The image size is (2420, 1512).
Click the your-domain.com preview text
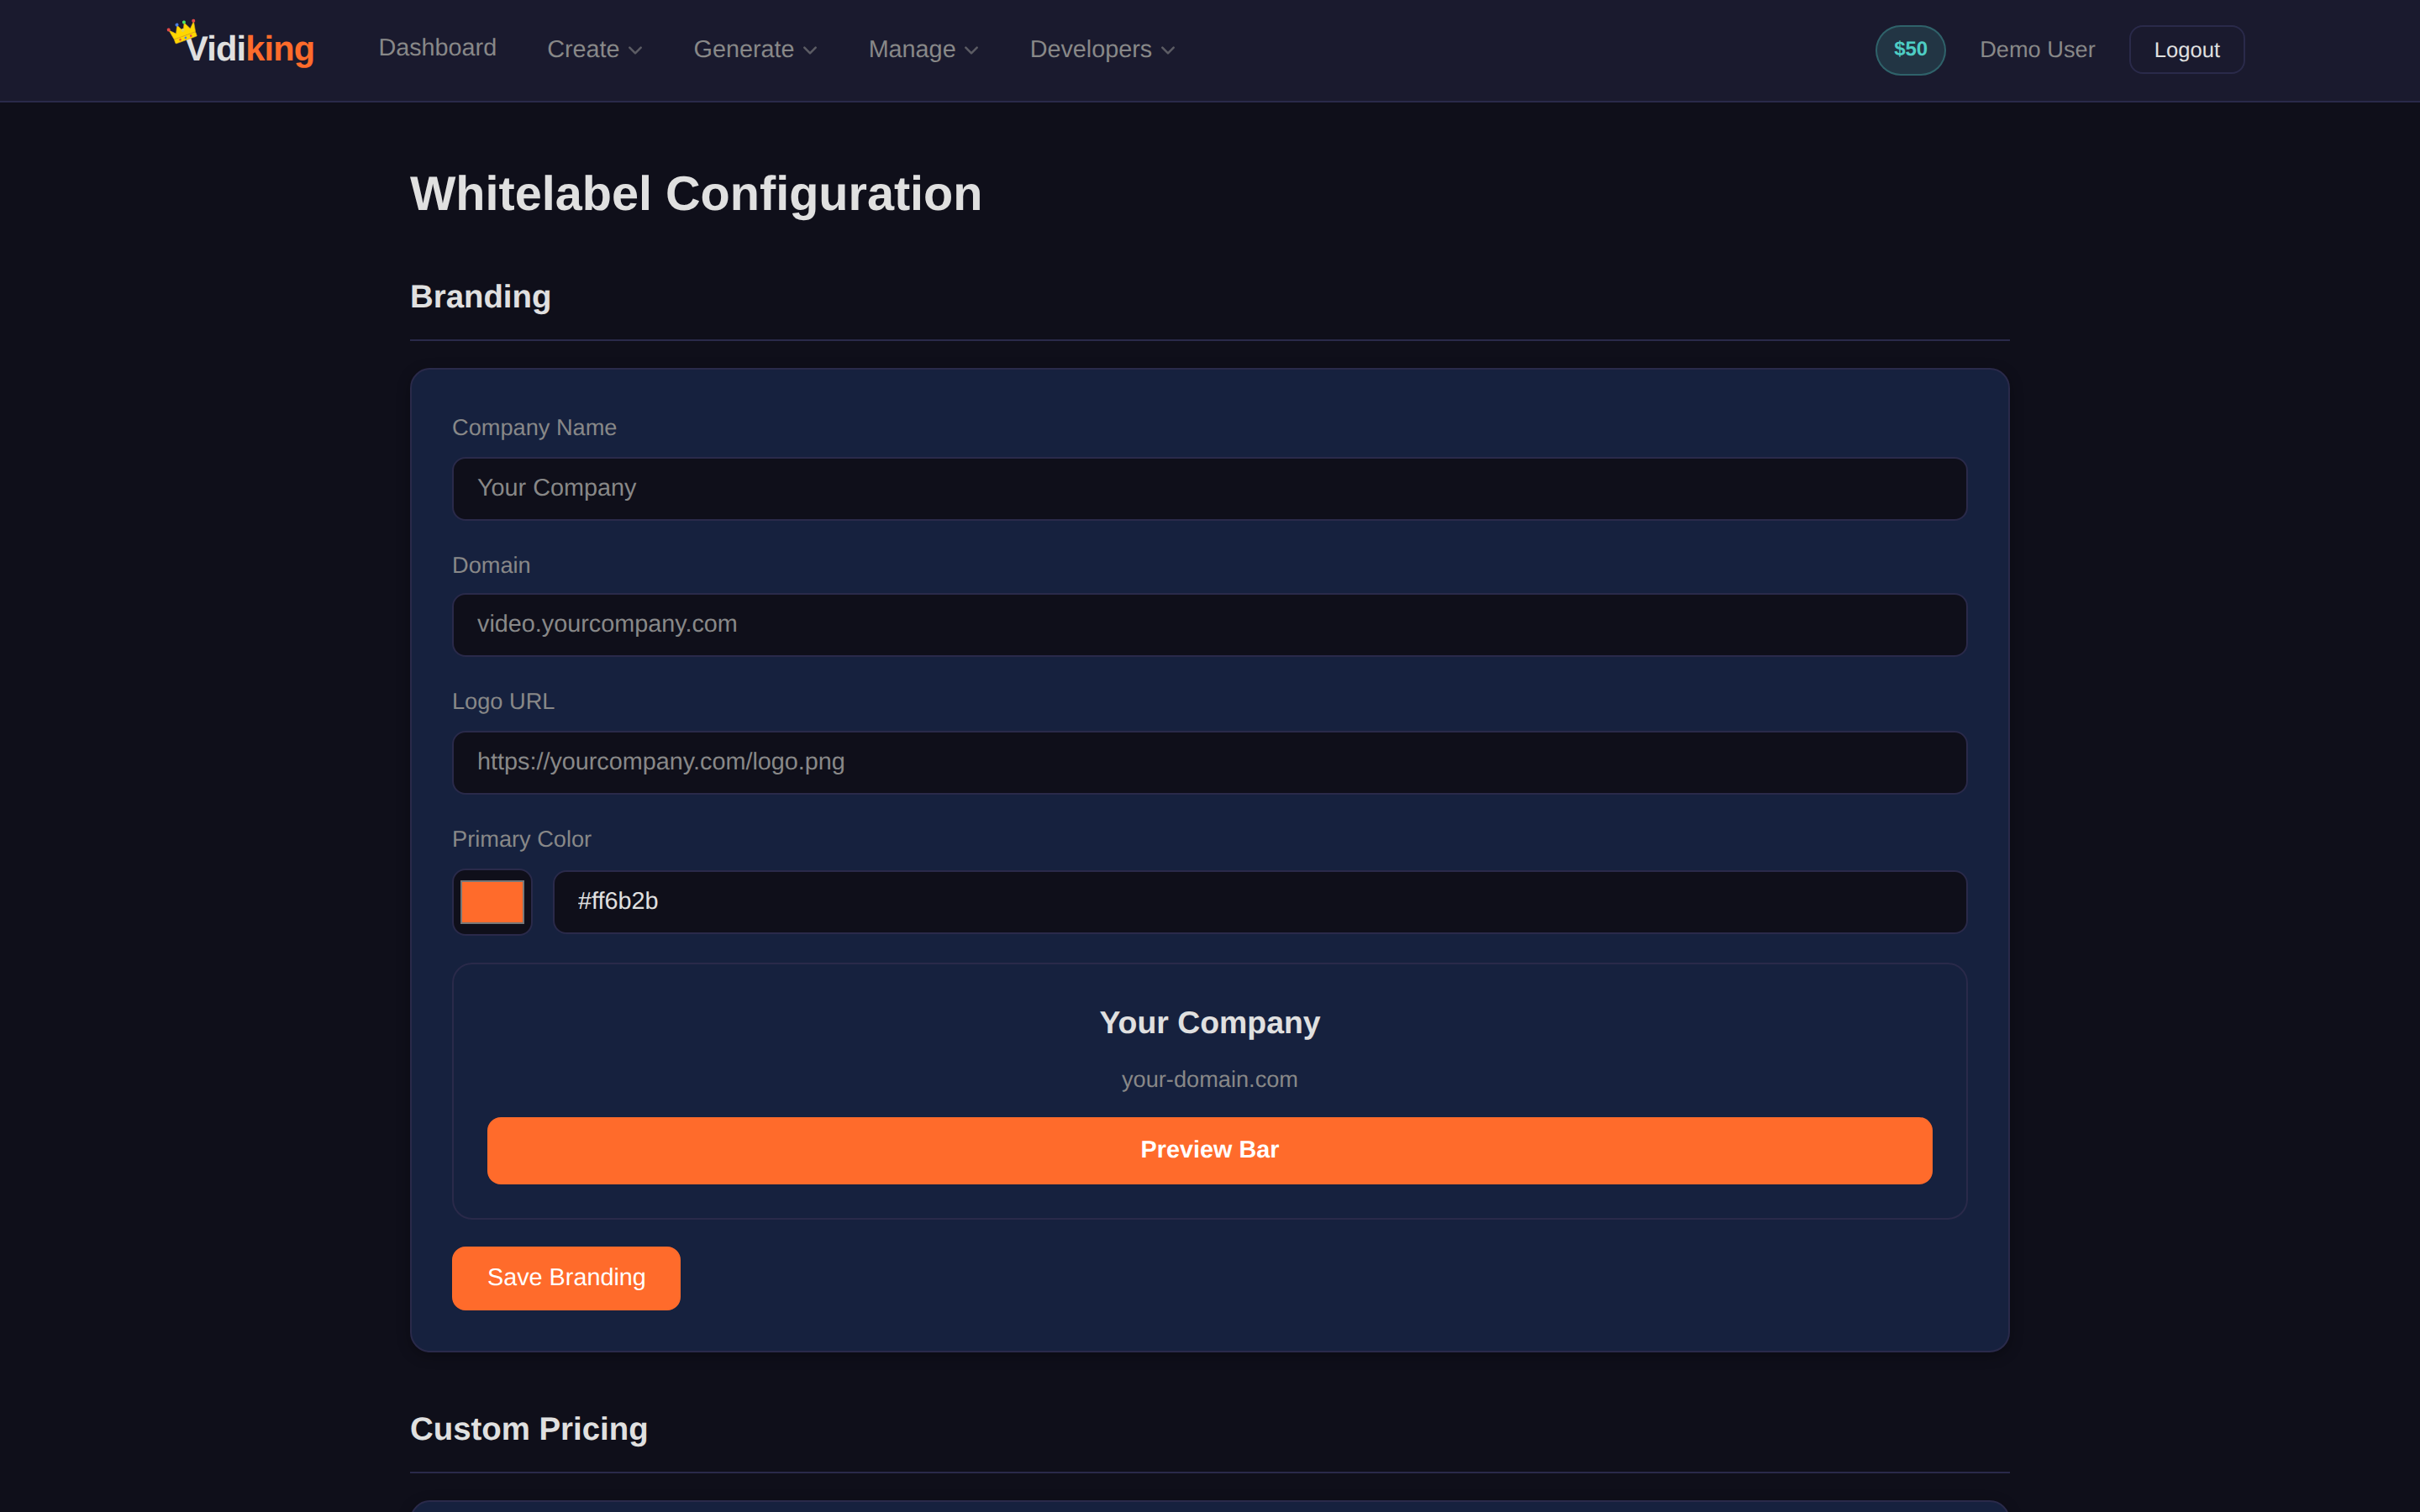pyautogui.click(x=1209, y=1079)
